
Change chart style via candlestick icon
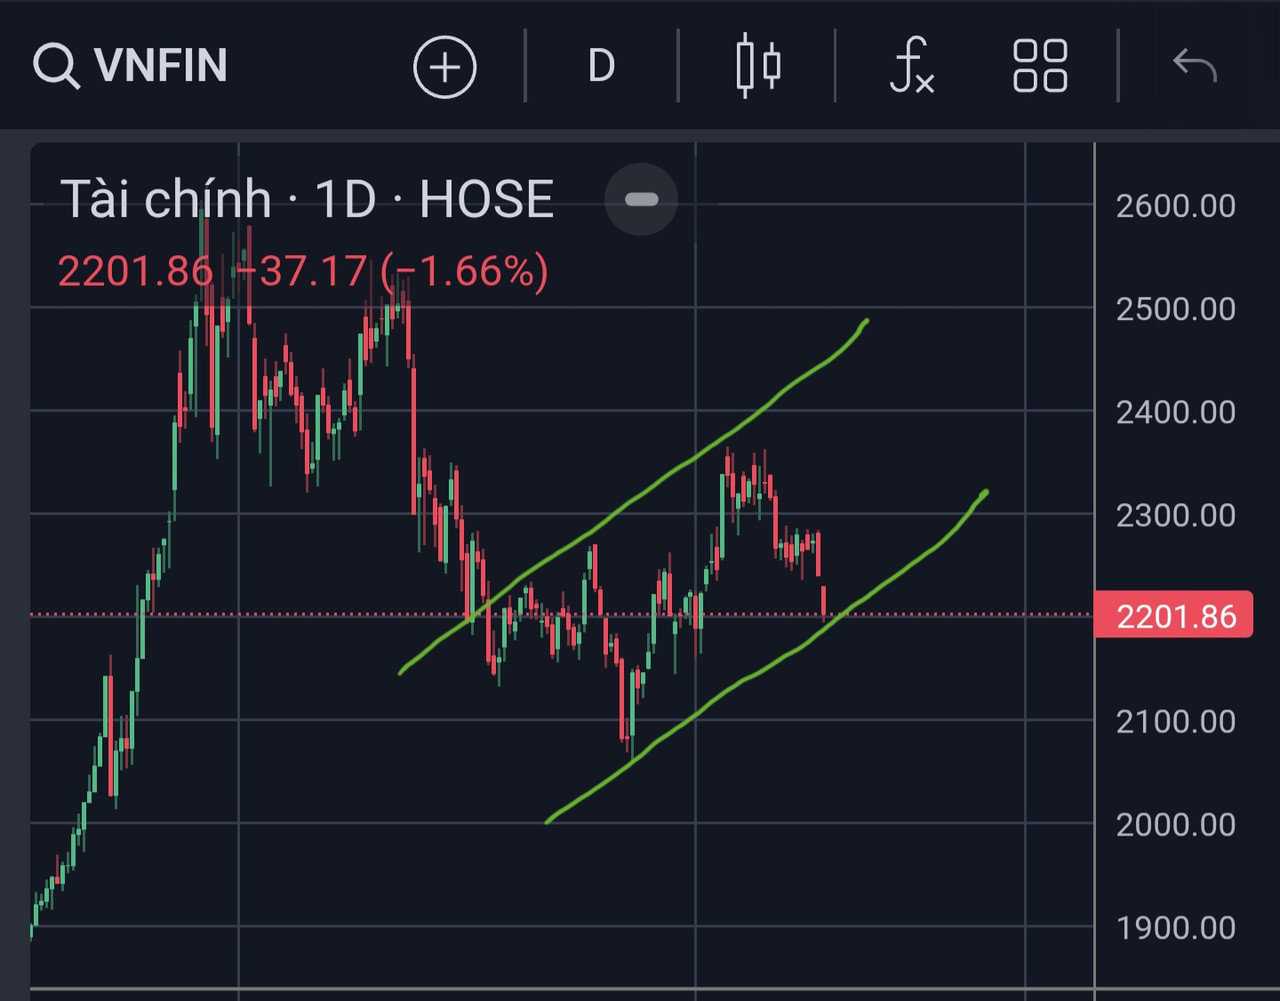pos(758,66)
